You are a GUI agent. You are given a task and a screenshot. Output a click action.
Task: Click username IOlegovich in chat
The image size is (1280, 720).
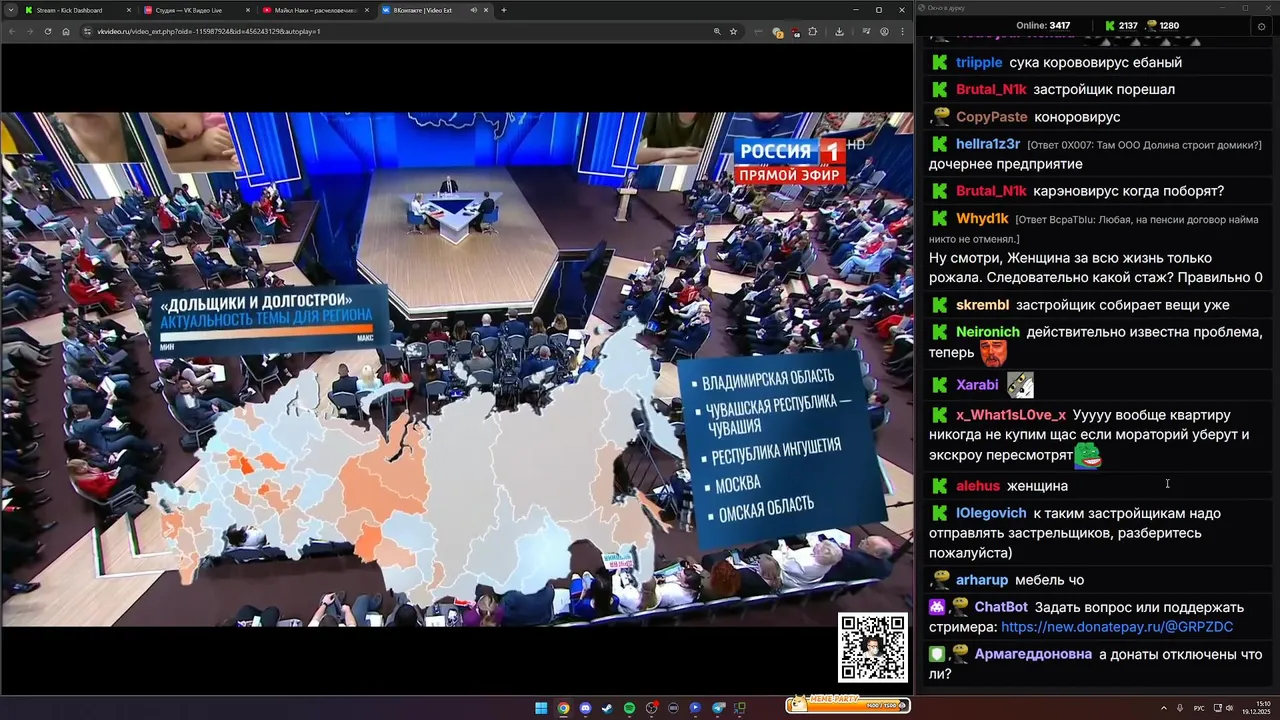tap(991, 513)
